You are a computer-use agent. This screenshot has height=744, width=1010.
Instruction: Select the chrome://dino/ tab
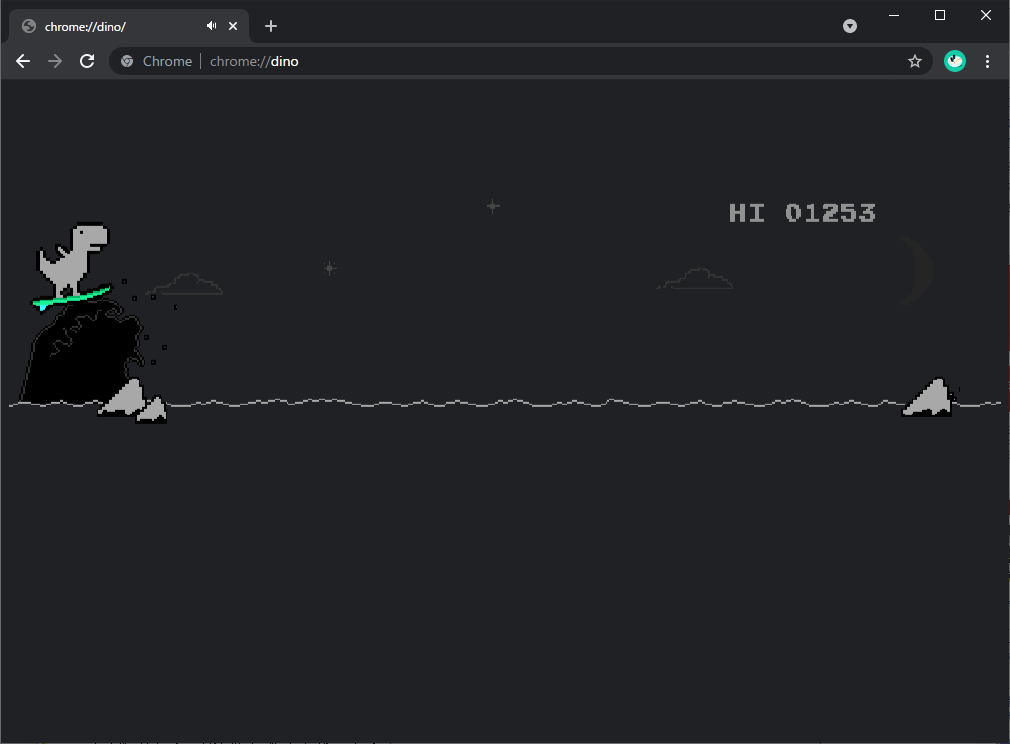(129, 26)
